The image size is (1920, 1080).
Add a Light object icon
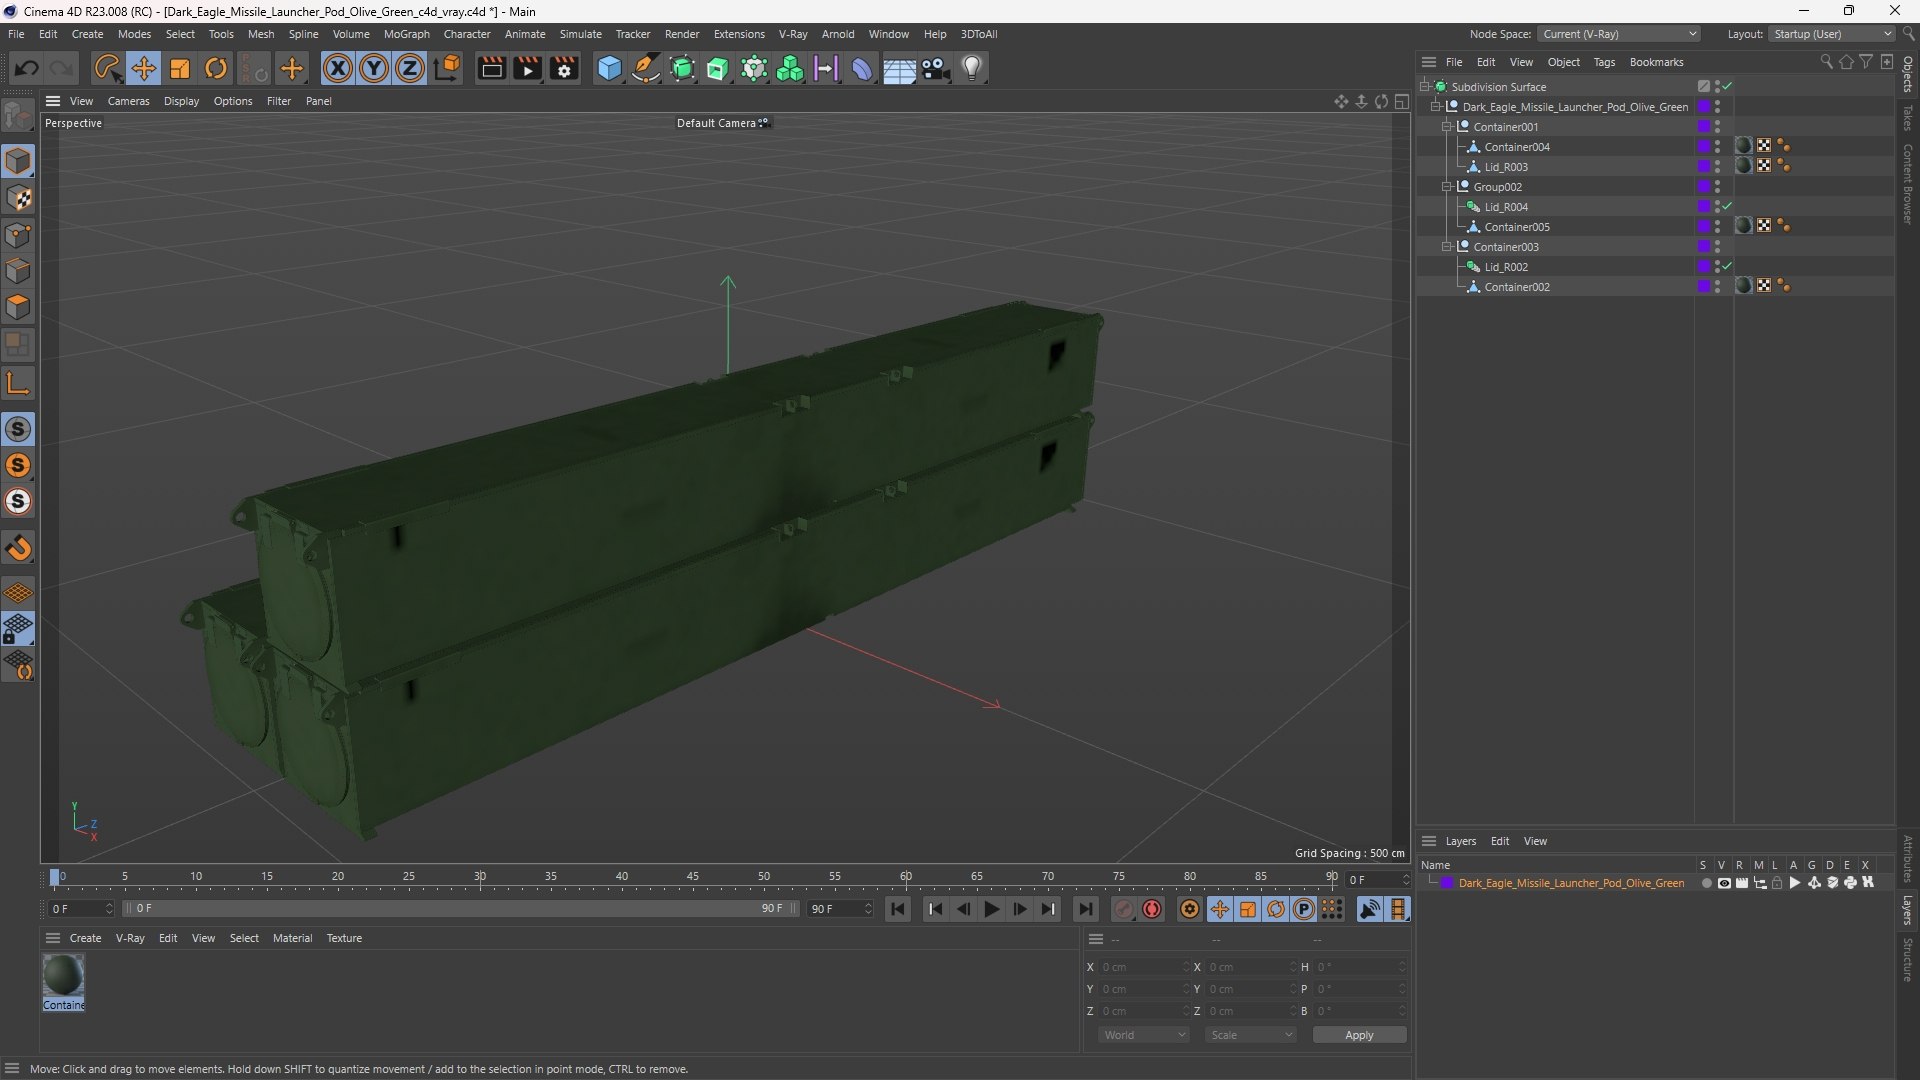(x=972, y=68)
